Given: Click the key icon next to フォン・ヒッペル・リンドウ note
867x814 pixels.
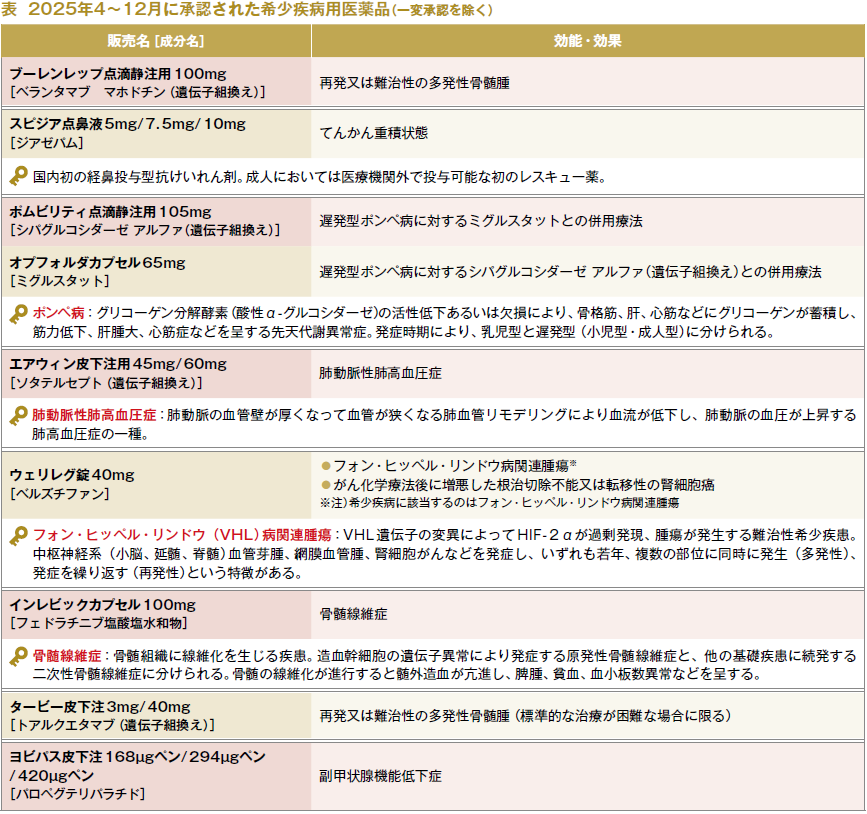Looking at the screenshot, I should [x=18, y=537].
